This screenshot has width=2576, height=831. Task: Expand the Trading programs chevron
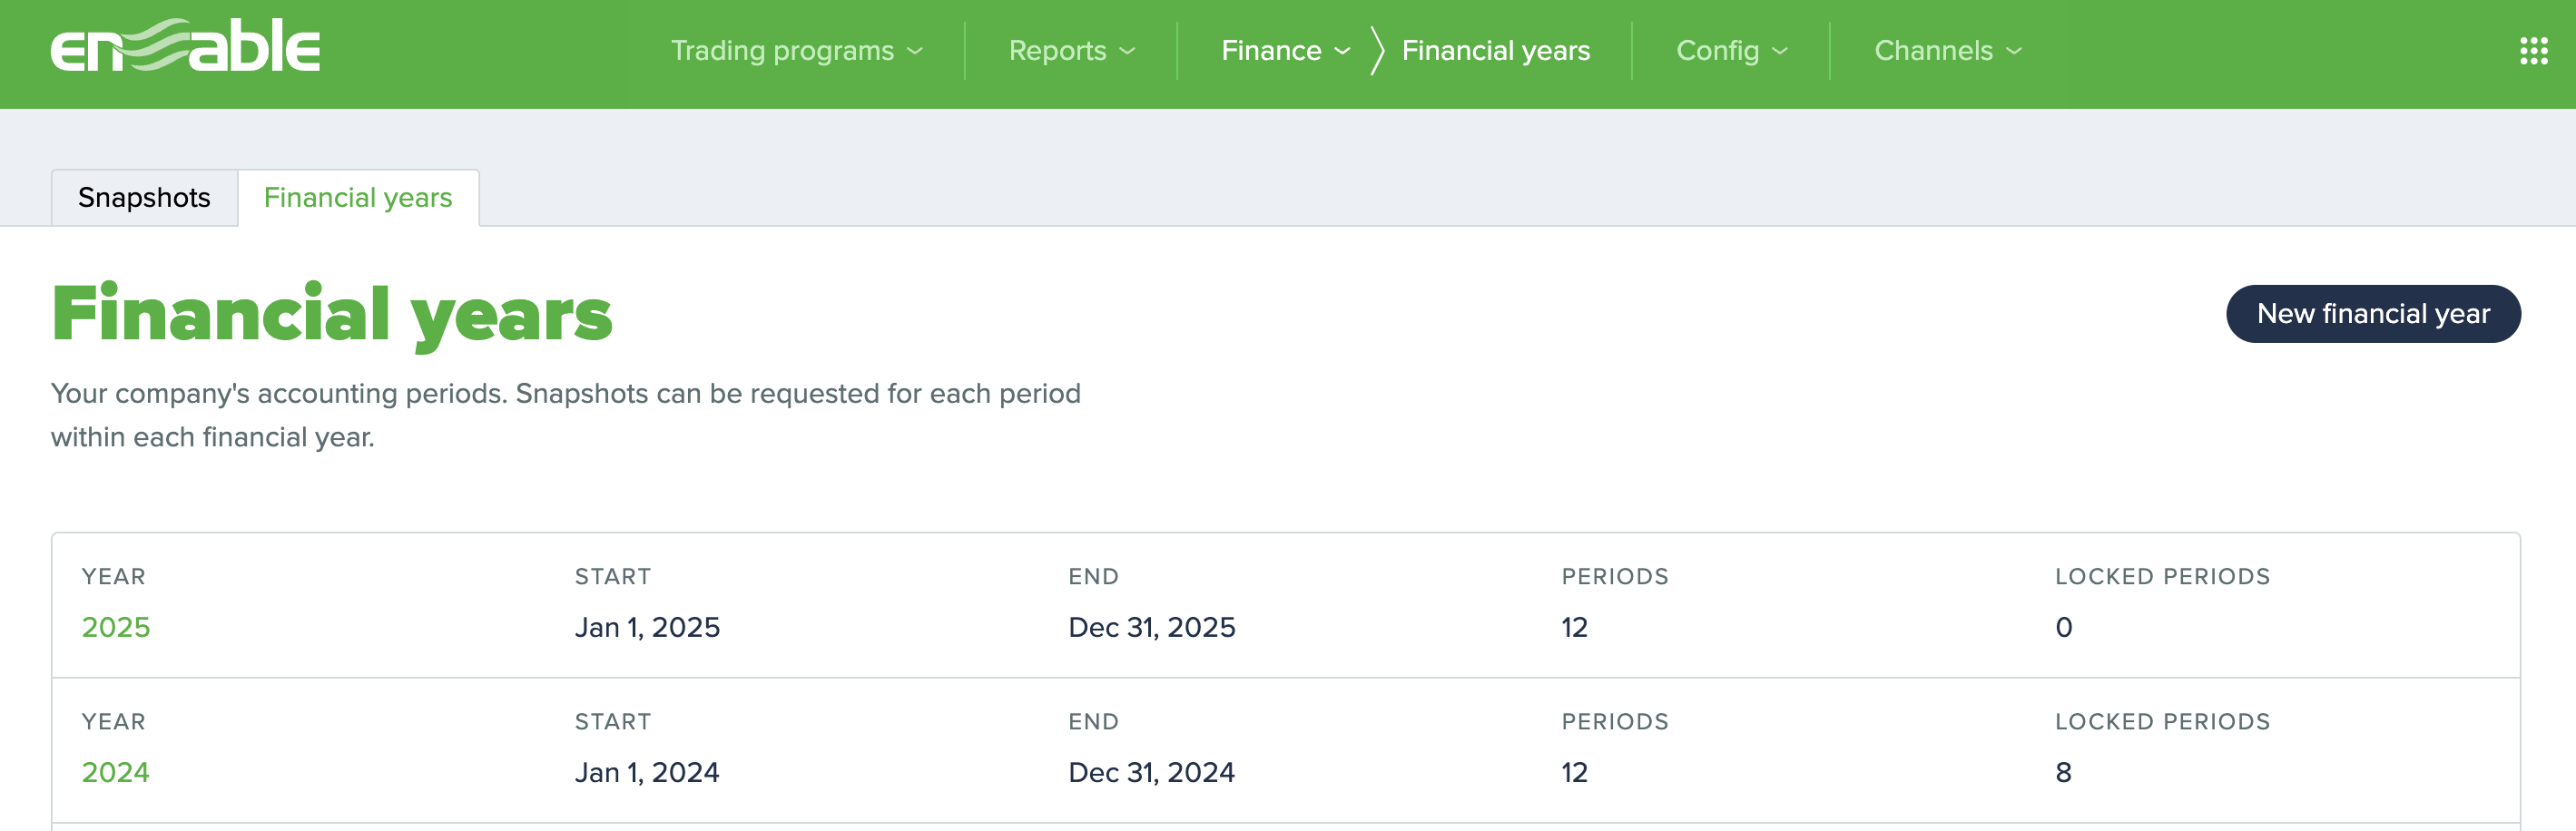915,52
